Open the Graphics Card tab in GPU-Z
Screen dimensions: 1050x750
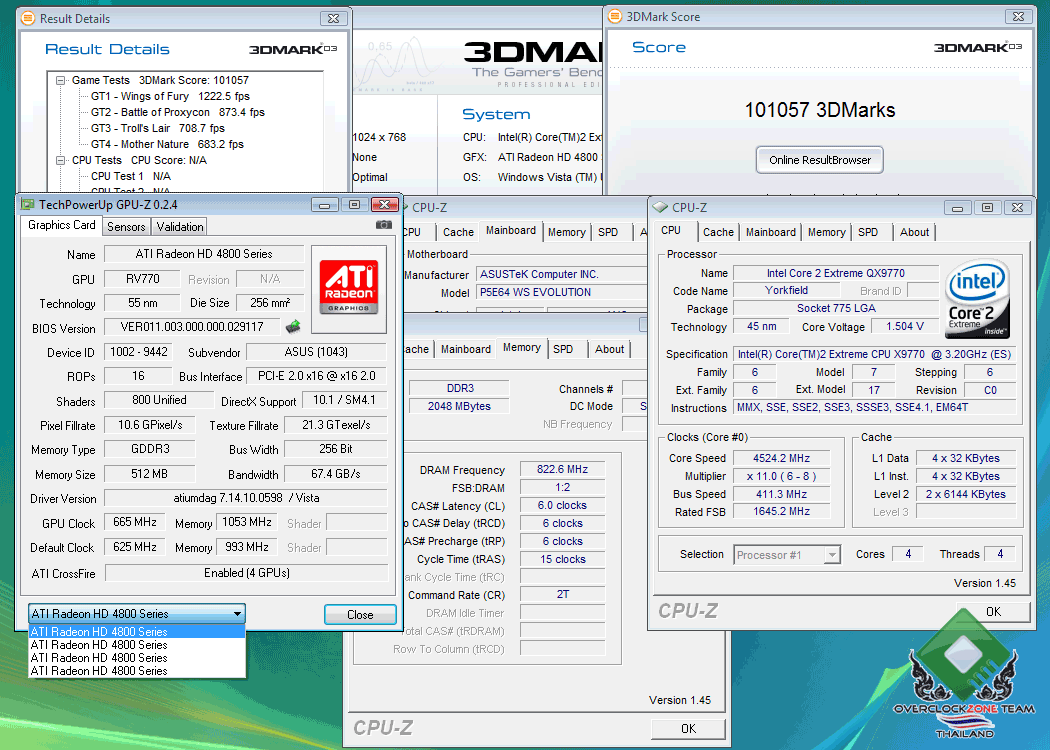pyautogui.click(x=62, y=225)
